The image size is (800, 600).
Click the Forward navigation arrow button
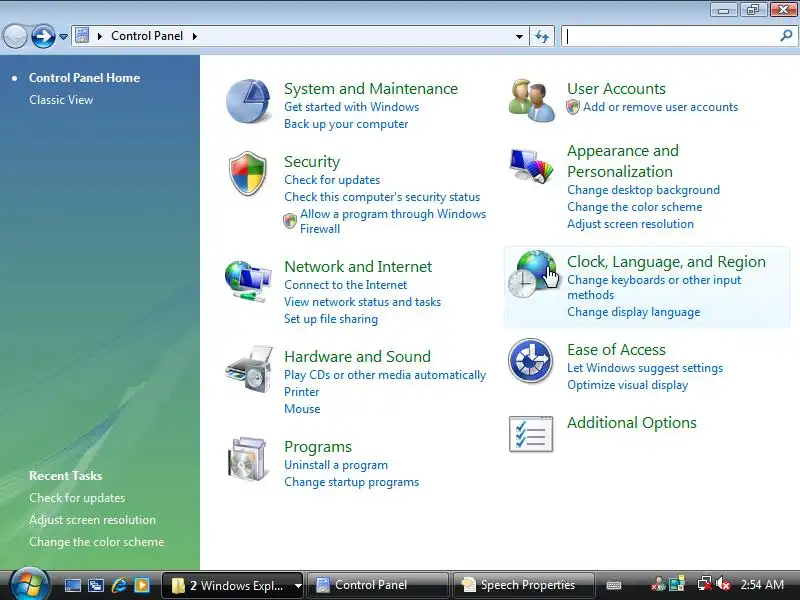click(43, 36)
